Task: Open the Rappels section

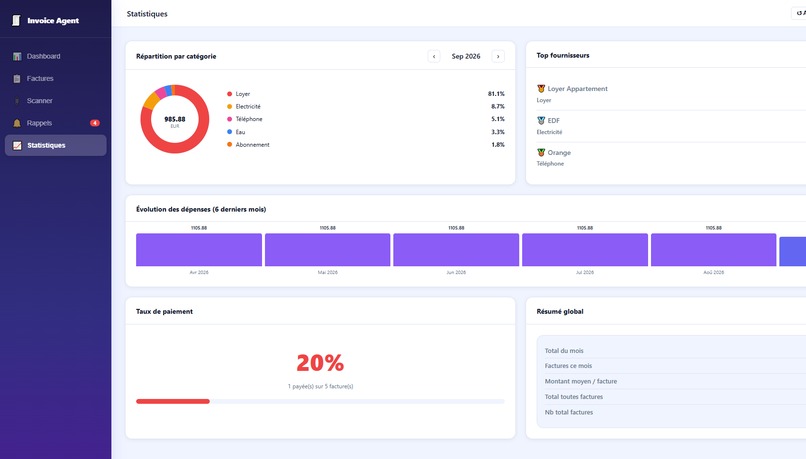Action: pos(56,123)
